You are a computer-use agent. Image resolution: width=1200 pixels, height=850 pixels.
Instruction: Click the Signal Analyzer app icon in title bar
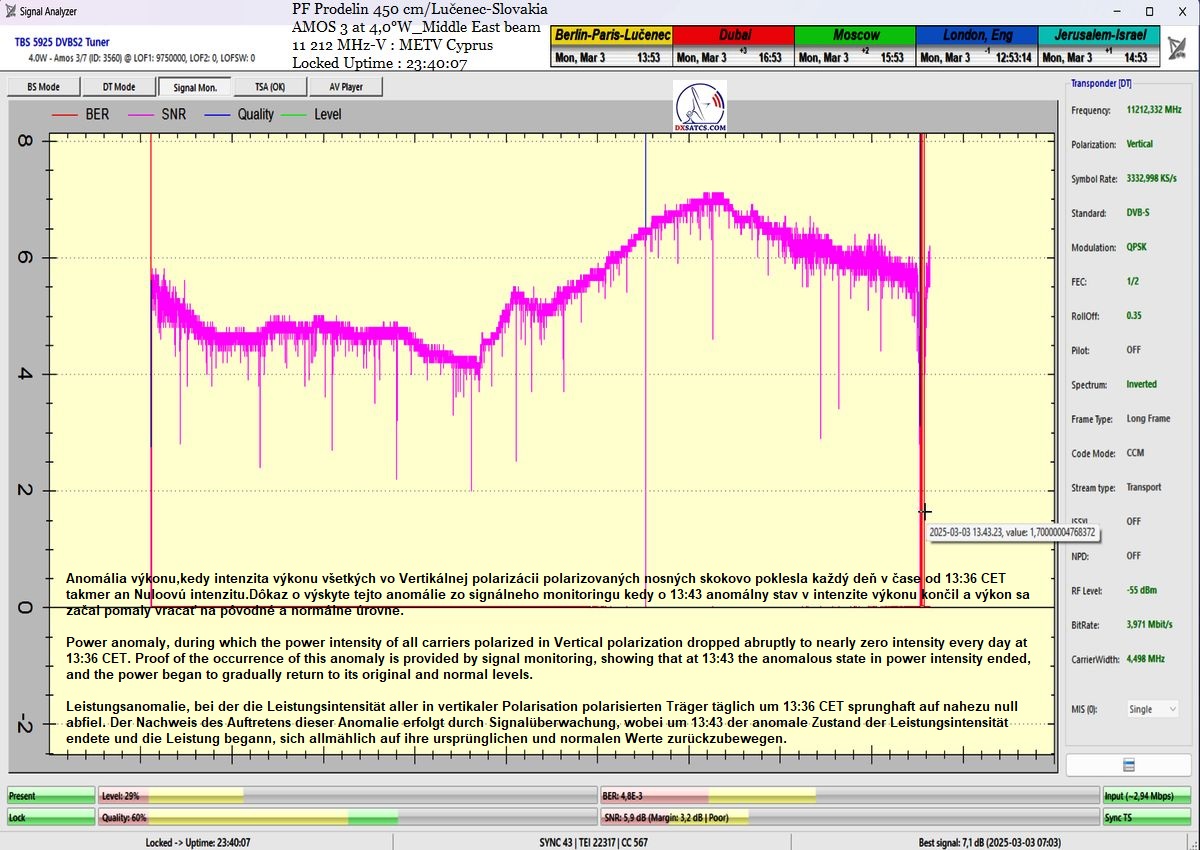click(x=10, y=11)
